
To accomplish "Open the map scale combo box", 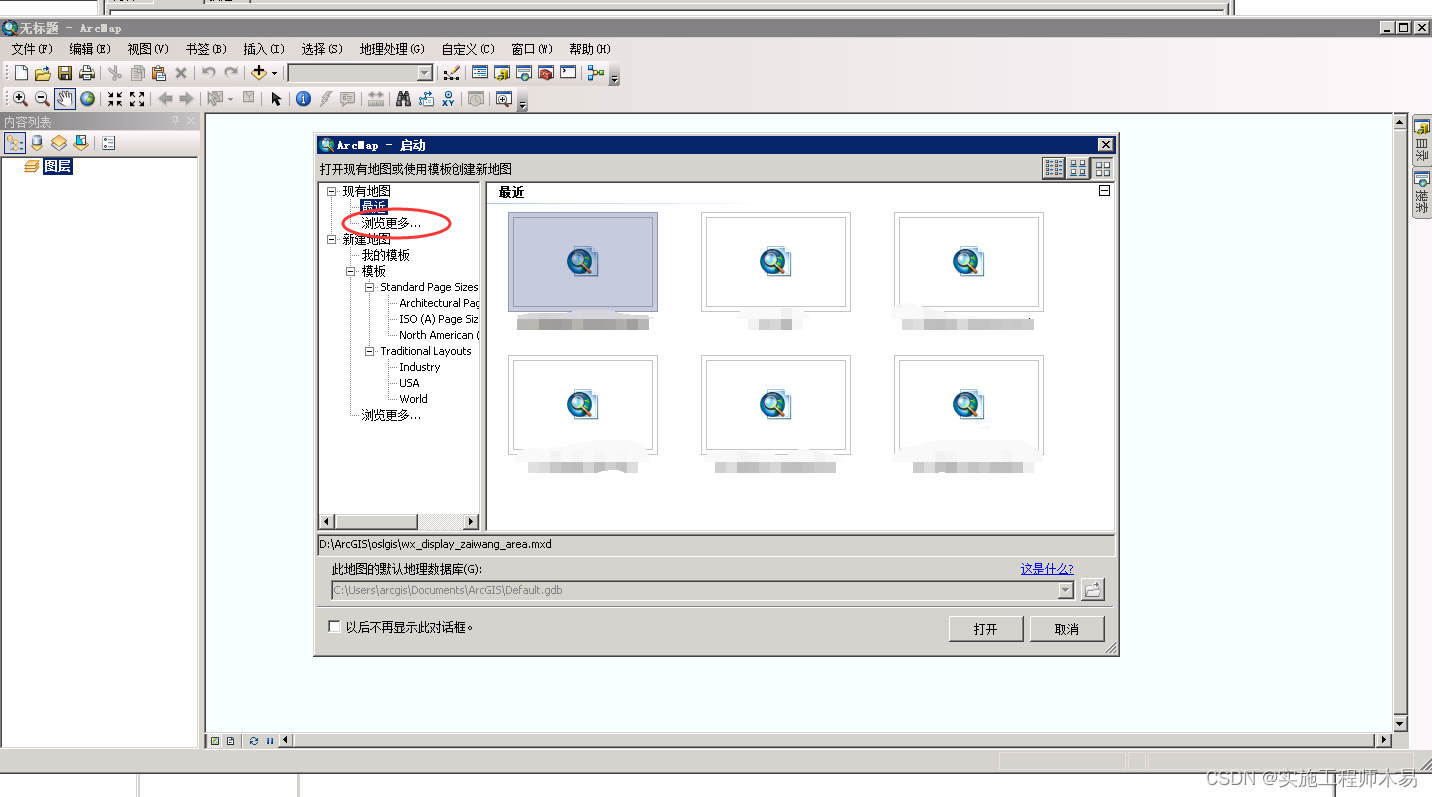I will pyautogui.click(x=360, y=73).
